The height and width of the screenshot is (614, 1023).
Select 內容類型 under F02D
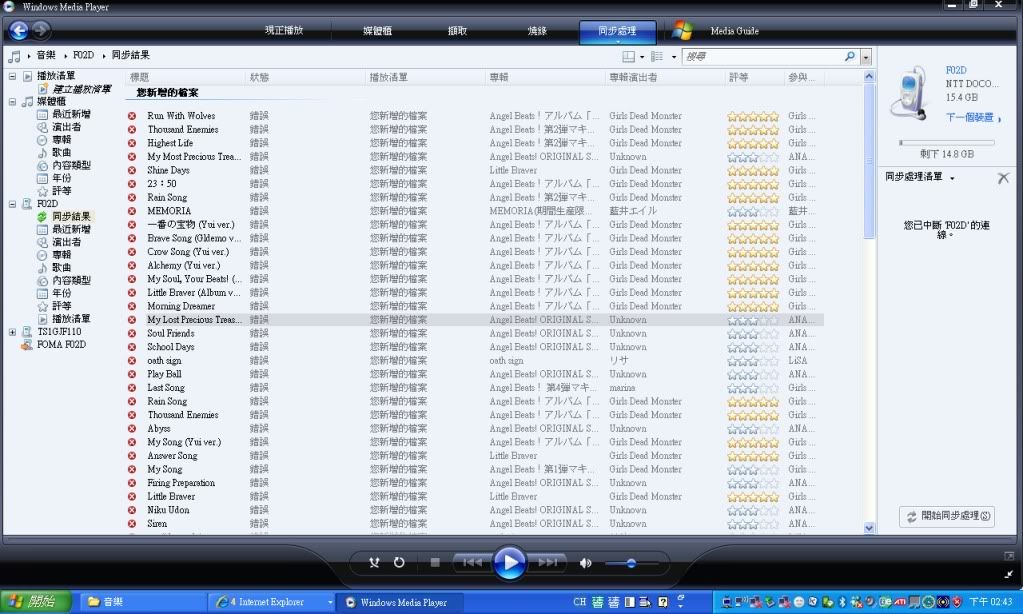point(71,281)
